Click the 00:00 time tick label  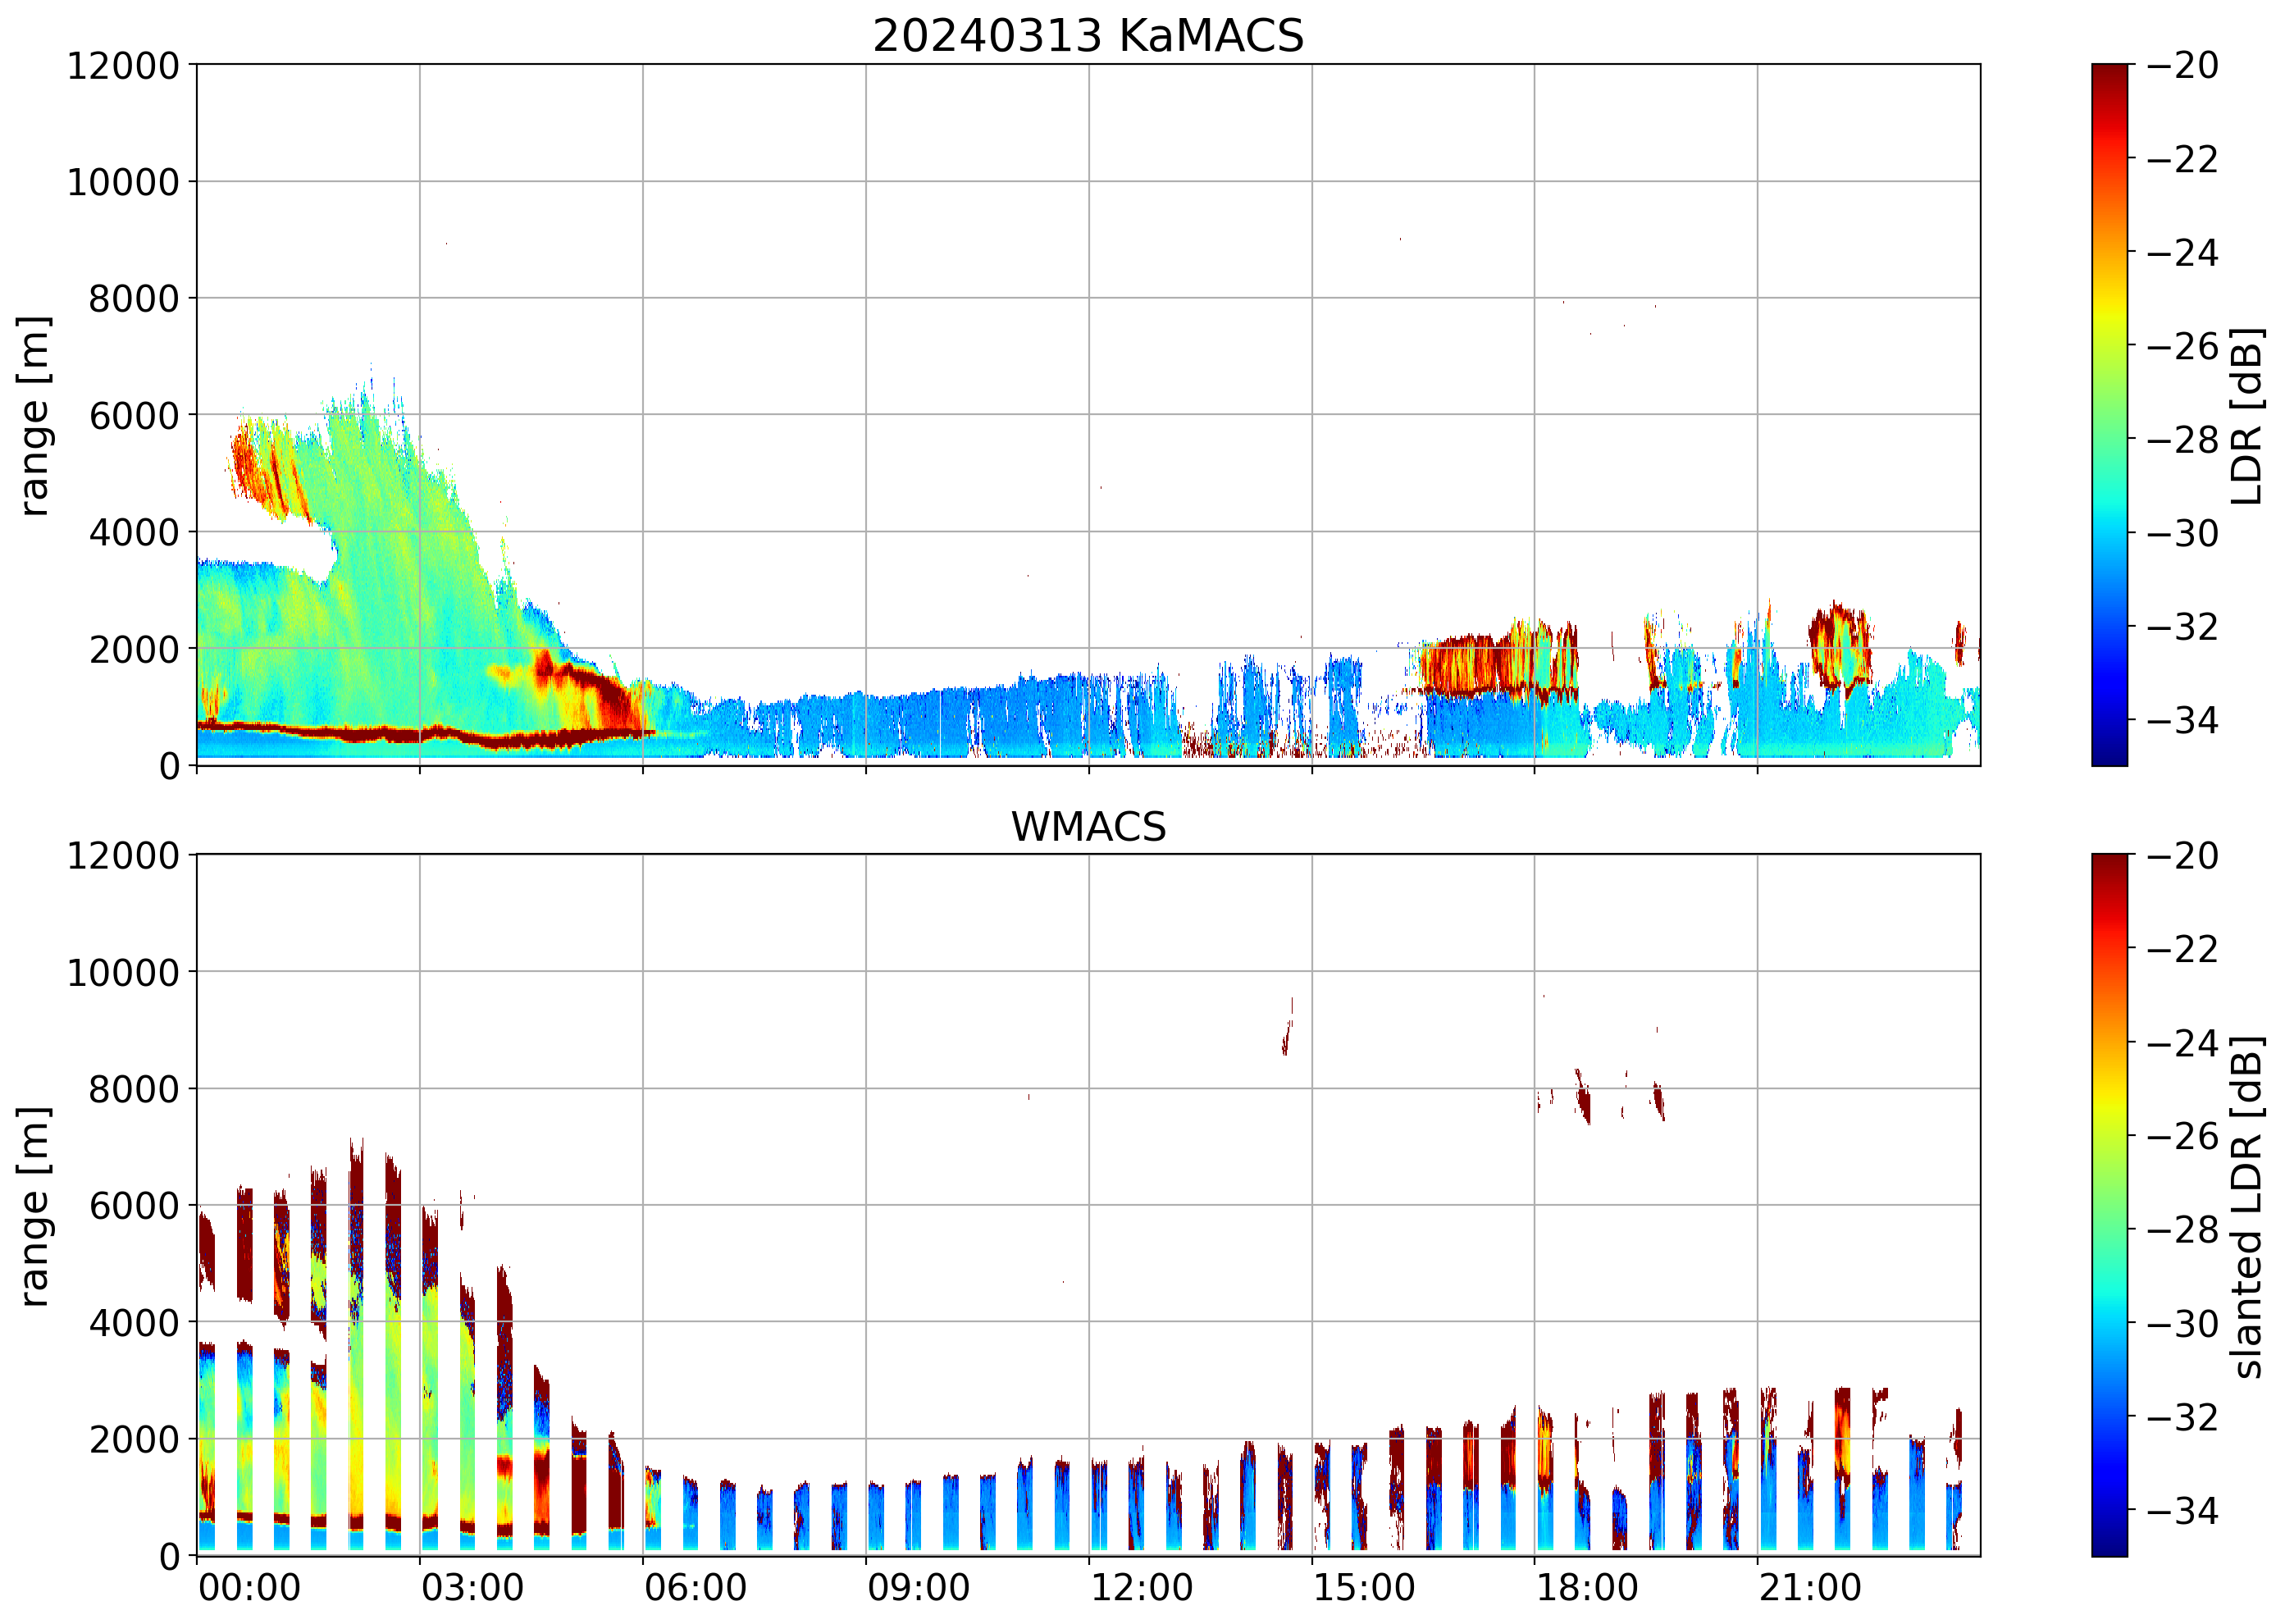click(249, 1588)
